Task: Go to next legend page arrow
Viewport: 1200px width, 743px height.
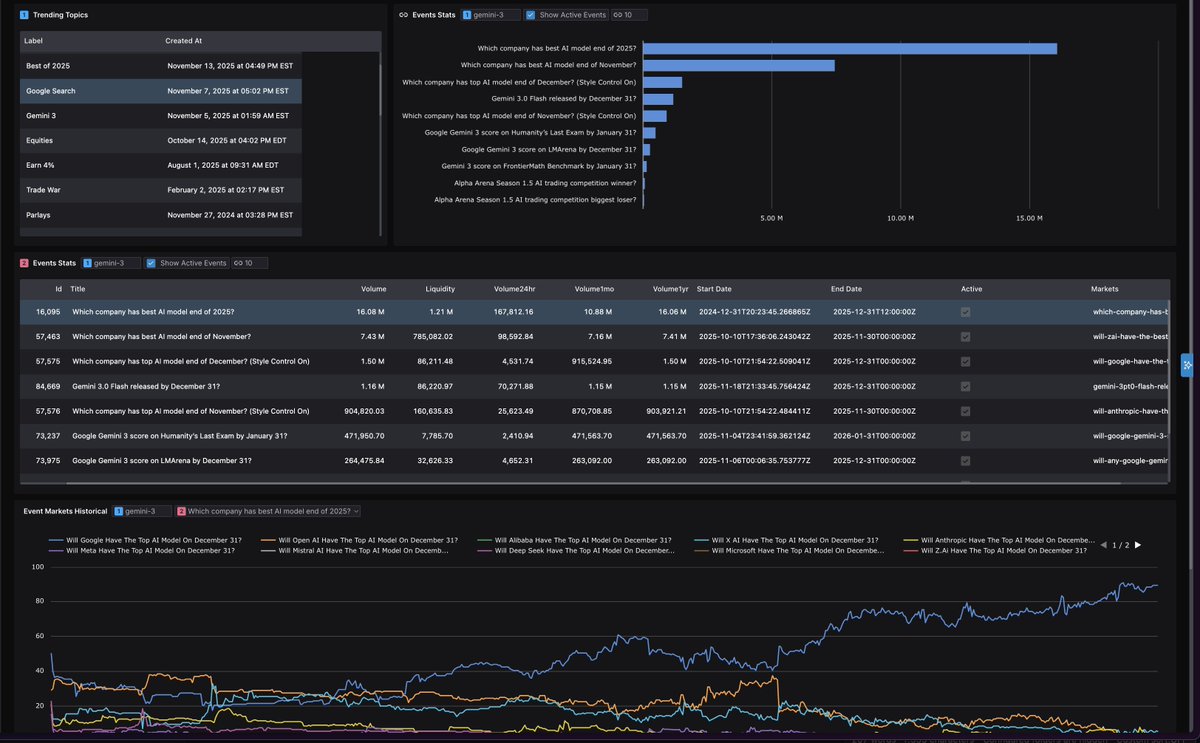Action: point(1137,545)
